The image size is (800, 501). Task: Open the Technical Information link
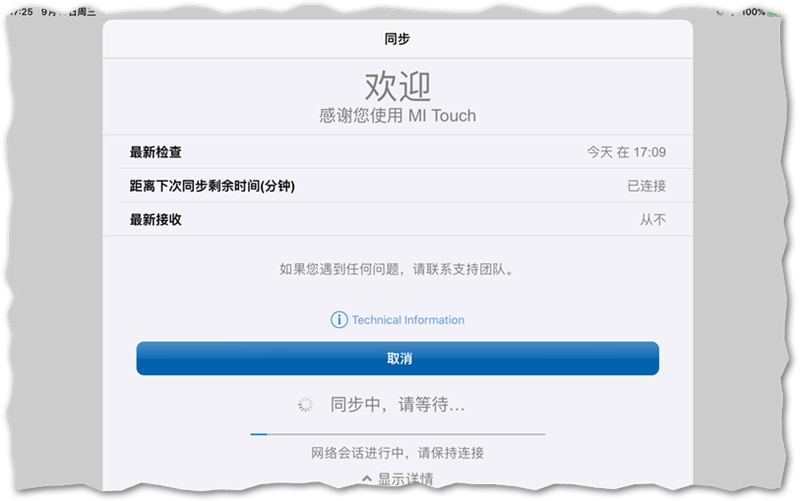pyautogui.click(x=408, y=320)
